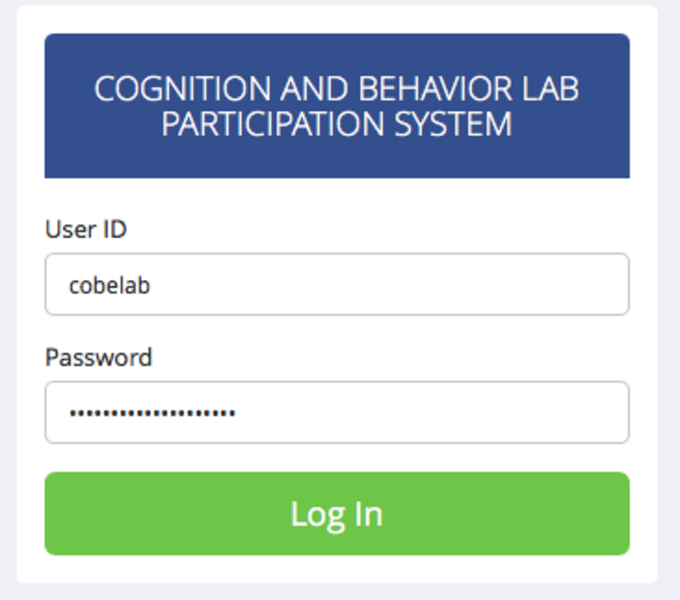The width and height of the screenshot is (680, 600).
Task: Place cursor after 'cobelab' in User ID
Action: click(x=151, y=285)
